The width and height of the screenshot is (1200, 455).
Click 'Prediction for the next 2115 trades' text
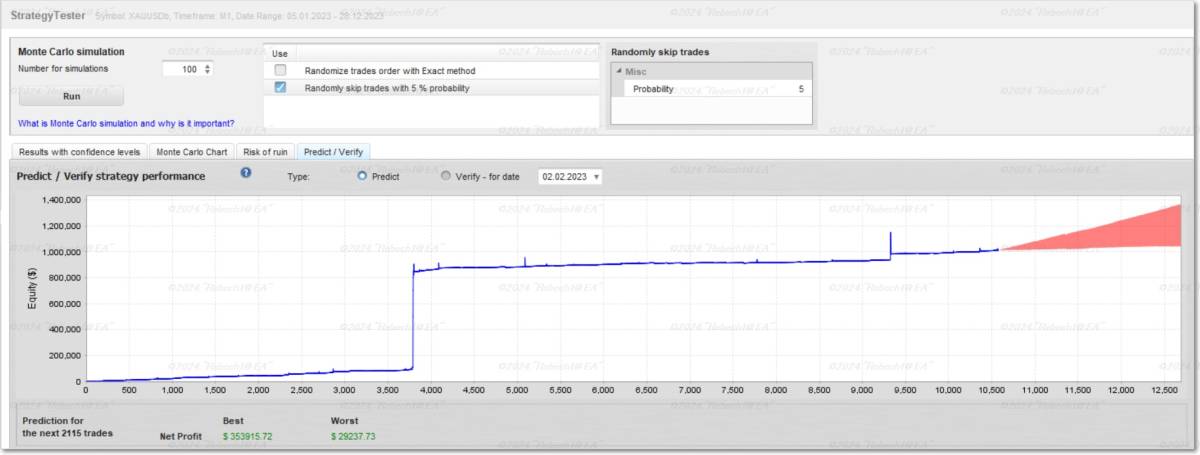click(x=68, y=427)
